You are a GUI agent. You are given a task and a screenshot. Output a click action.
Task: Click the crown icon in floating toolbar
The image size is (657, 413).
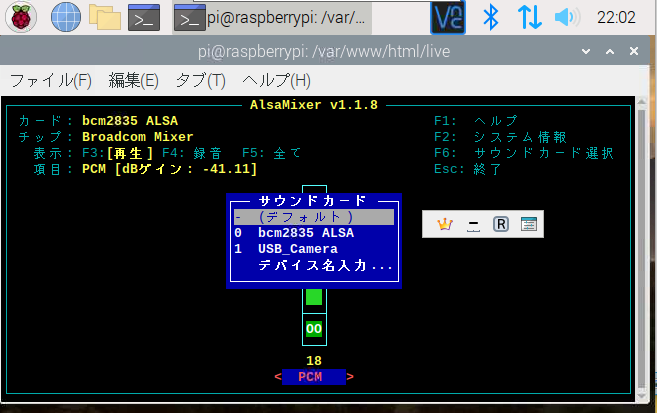coord(445,225)
